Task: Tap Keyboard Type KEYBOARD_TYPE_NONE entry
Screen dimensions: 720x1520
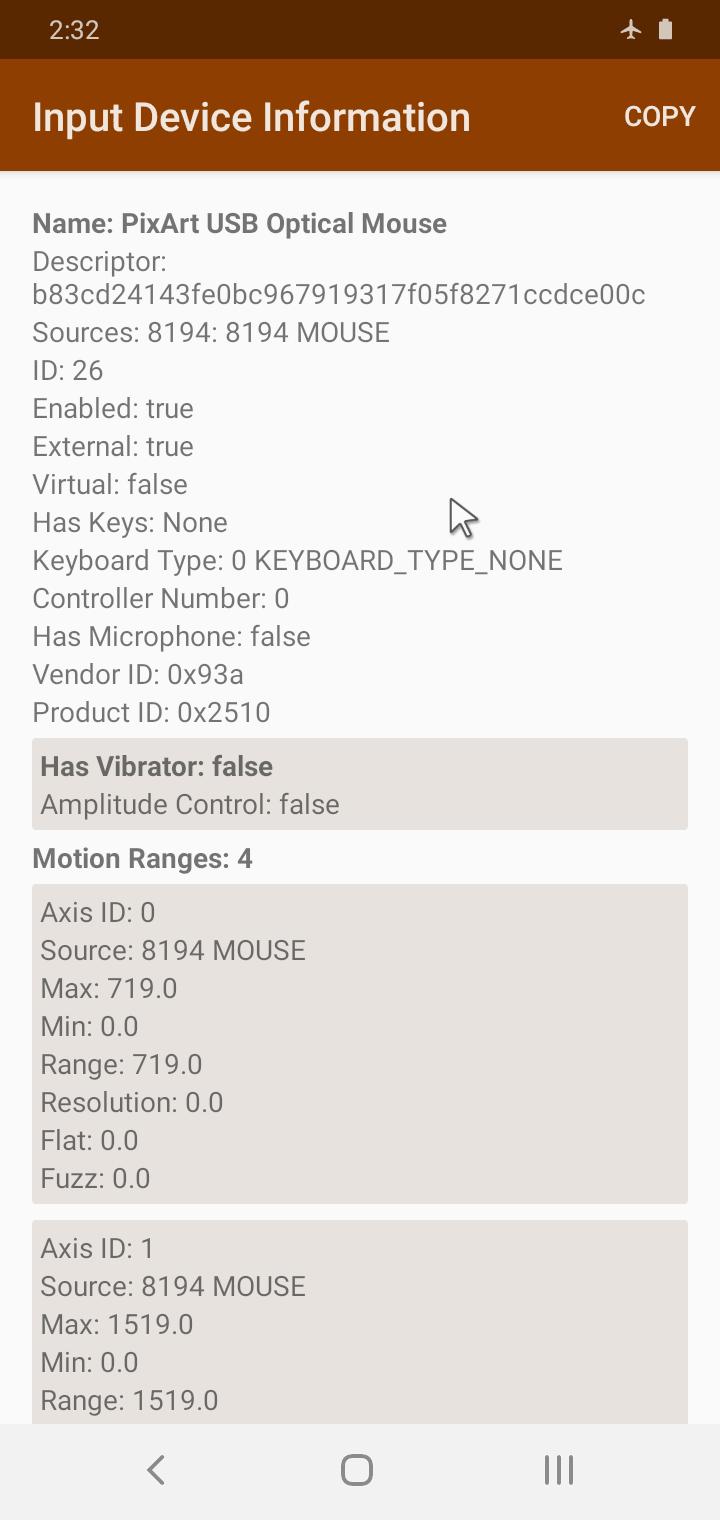Action: (297, 560)
